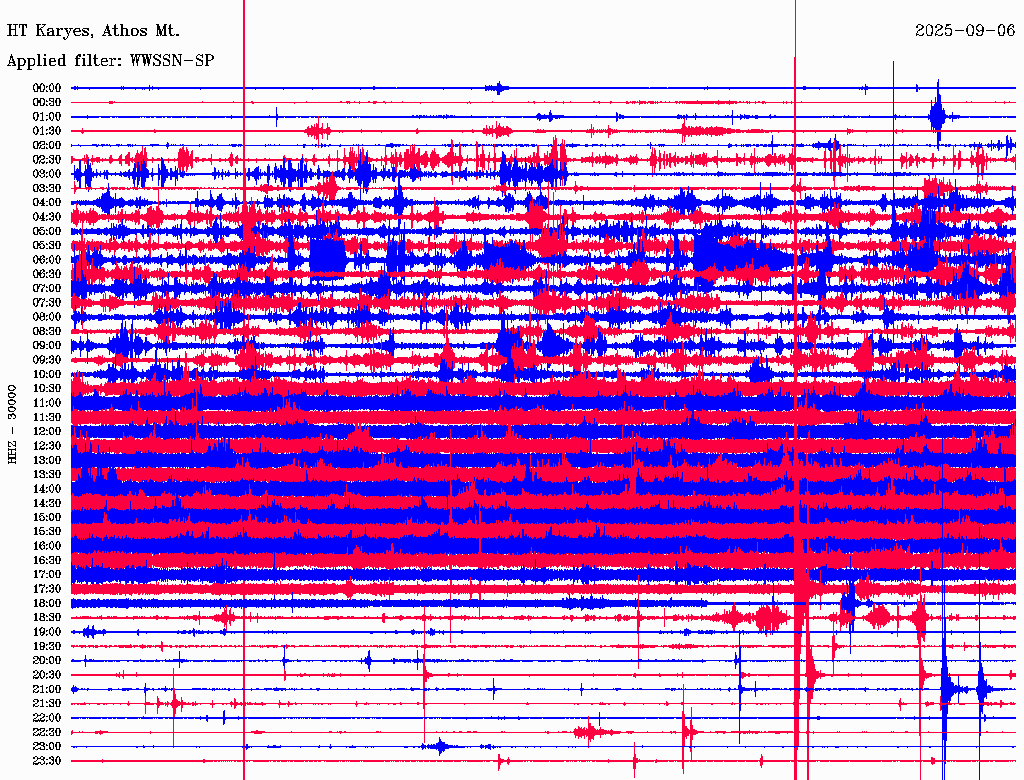Click the blue burst on 01:00 trace
The height and width of the screenshot is (780, 1024).
[938, 116]
